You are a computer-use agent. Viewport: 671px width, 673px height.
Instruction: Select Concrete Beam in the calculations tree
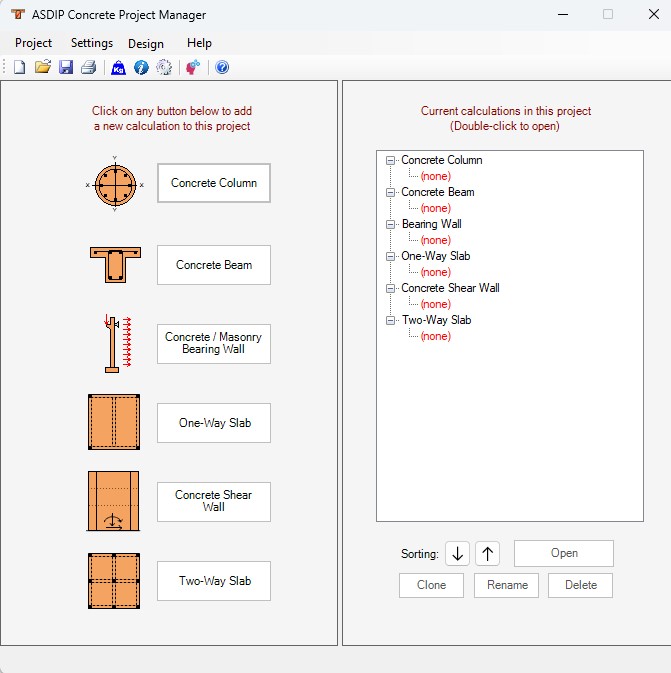pos(438,192)
